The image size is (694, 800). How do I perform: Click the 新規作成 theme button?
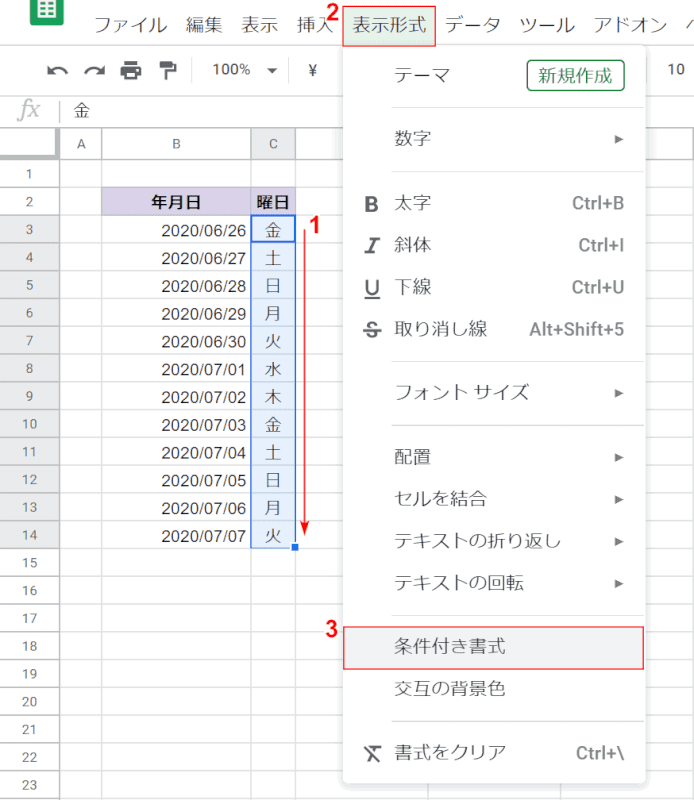(575, 76)
